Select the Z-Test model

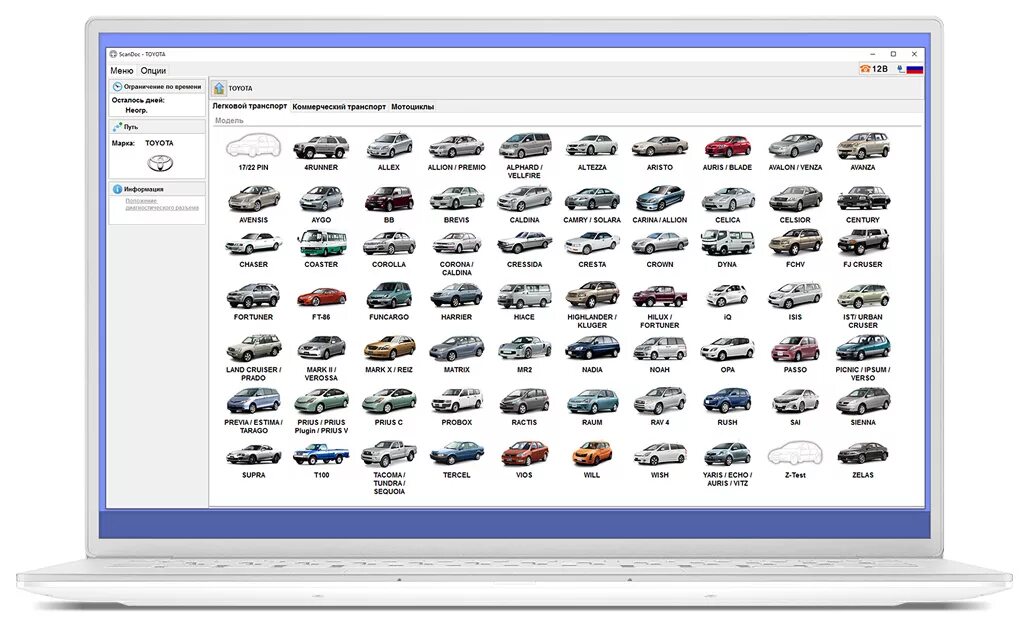click(795, 460)
